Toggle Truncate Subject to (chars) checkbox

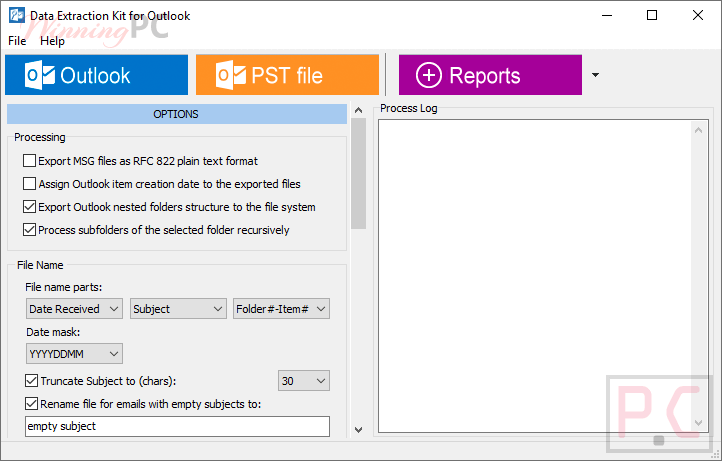[31, 381]
